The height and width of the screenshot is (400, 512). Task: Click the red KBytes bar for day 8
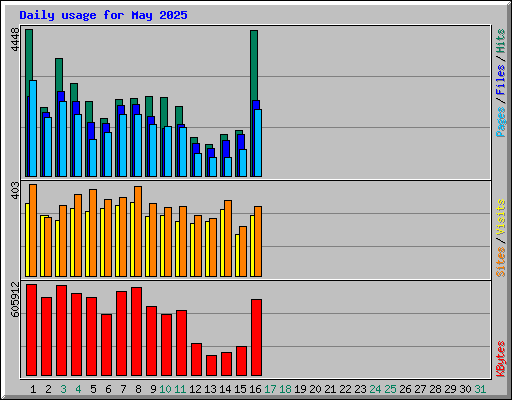tap(136, 331)
